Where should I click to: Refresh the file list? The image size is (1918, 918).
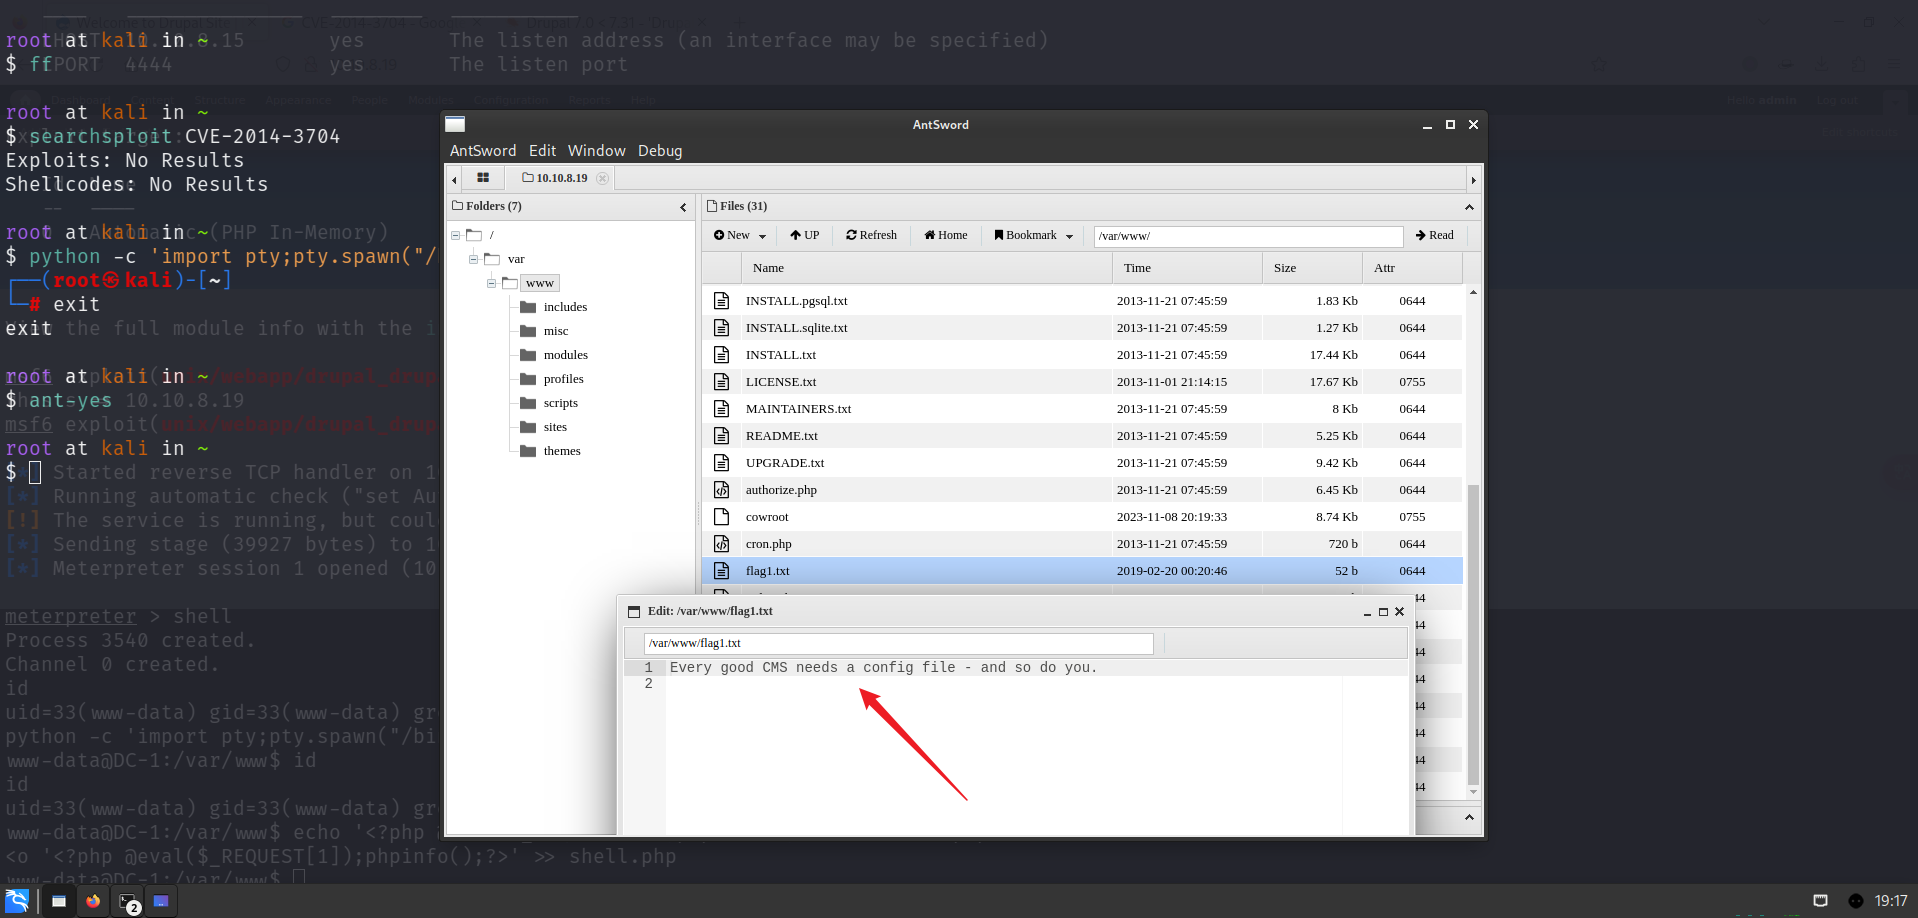point(871,236)
